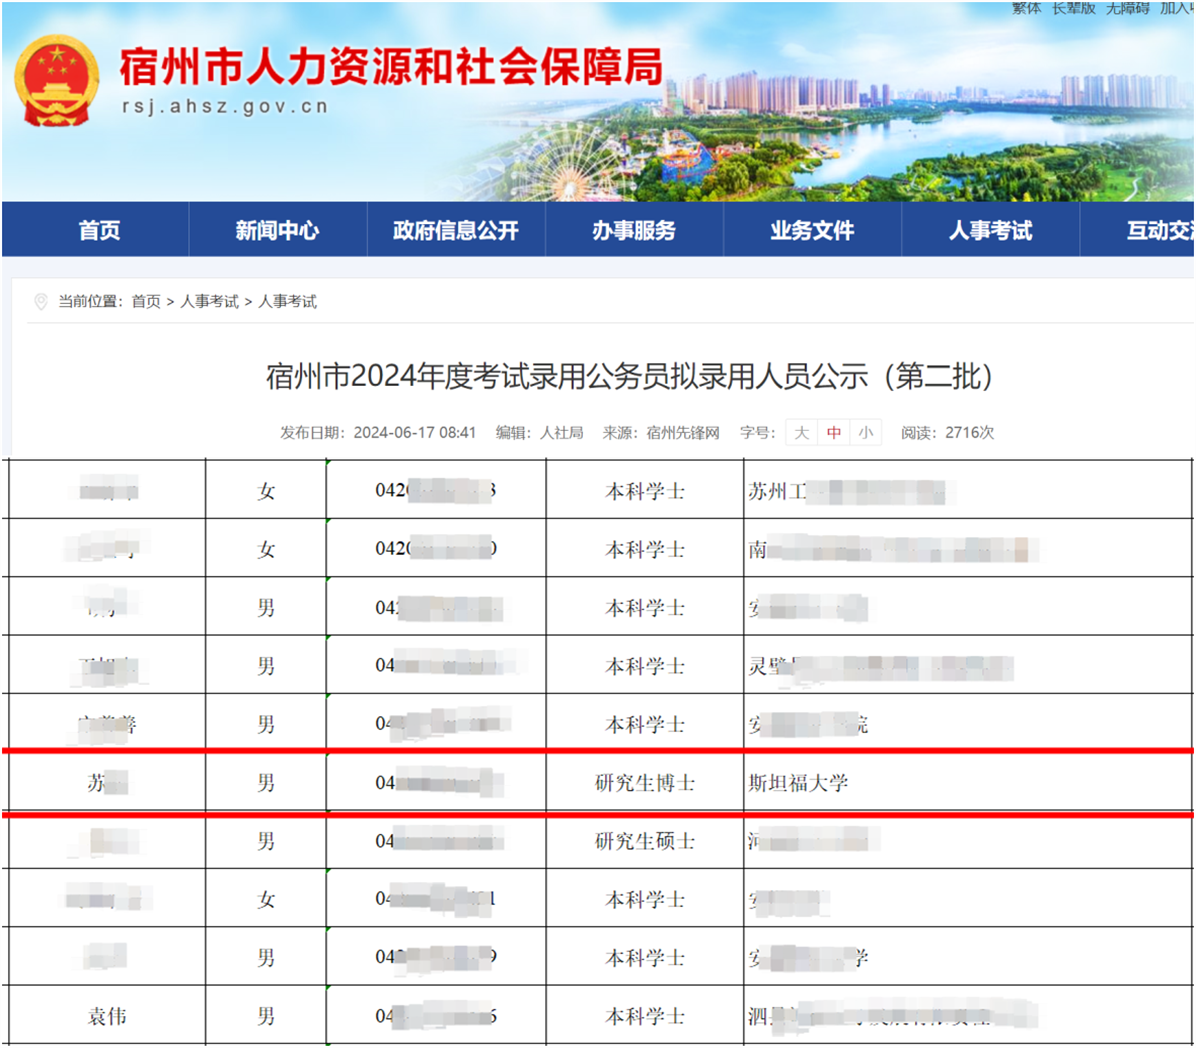Click the name cell 袁伟
This screenshot has width=1196, height=1048.
tap(107, 1016)
